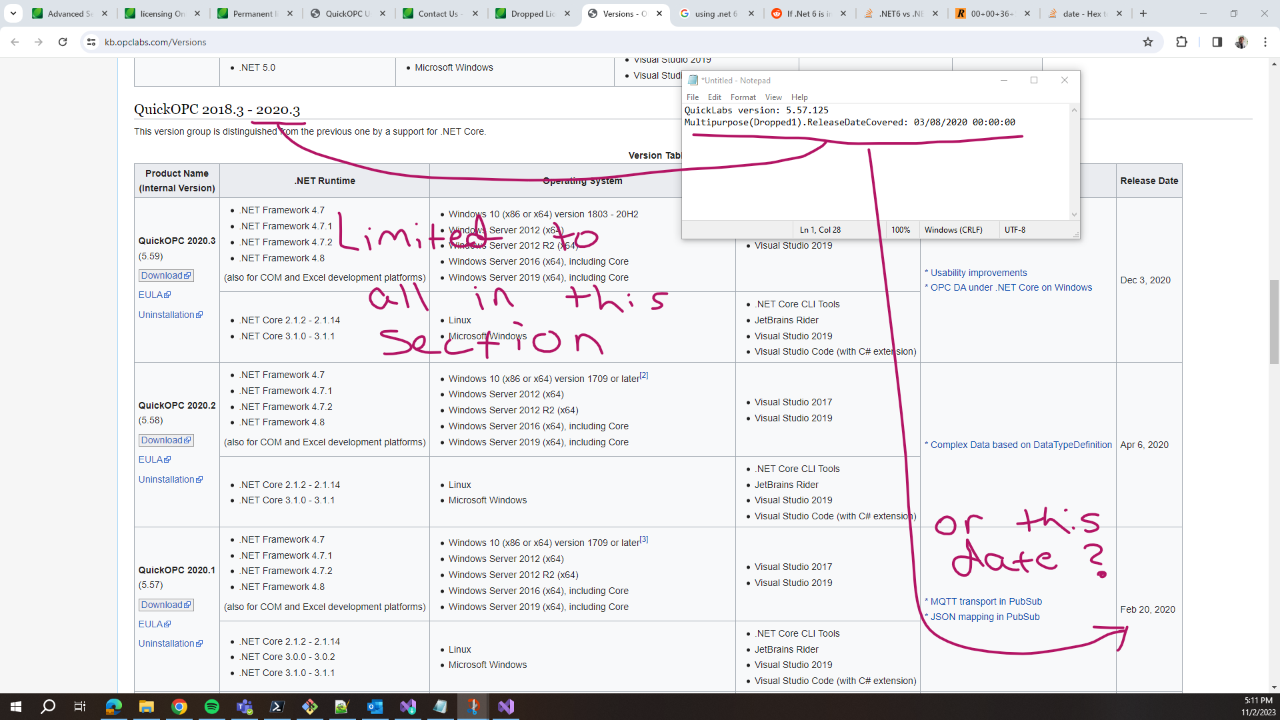Open File Explorer from the taskbar
This screenshot has width=1280, height=720.
146,706
